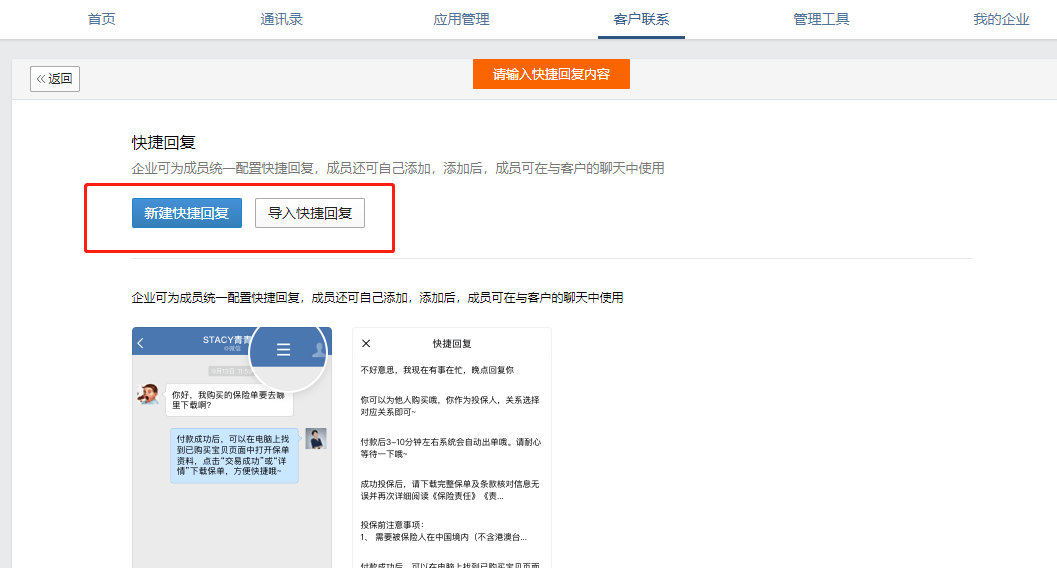Go to the 管理工具 tab
Screen dimensions: 1057x568
point(821,19)
